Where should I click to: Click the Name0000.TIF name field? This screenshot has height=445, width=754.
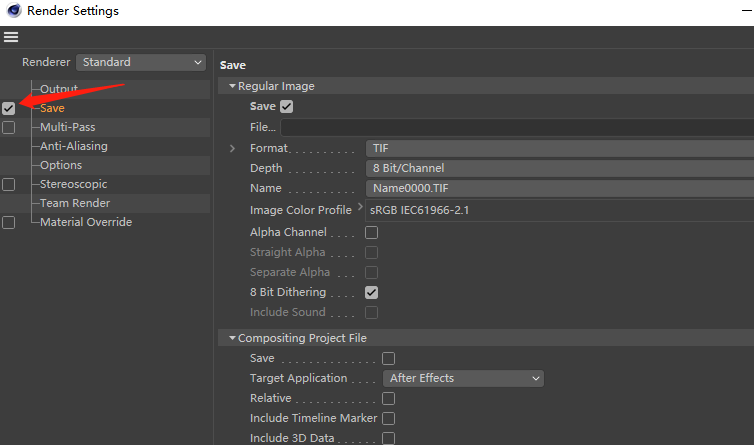coord(558,188)
